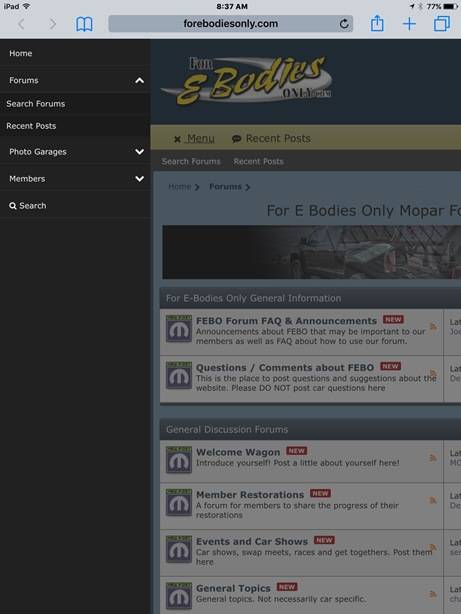The height and width of the screenshot is (614, 461).
Task: Click the FEBO Forum FAQ Mopar icon
Action: (179, 329)
